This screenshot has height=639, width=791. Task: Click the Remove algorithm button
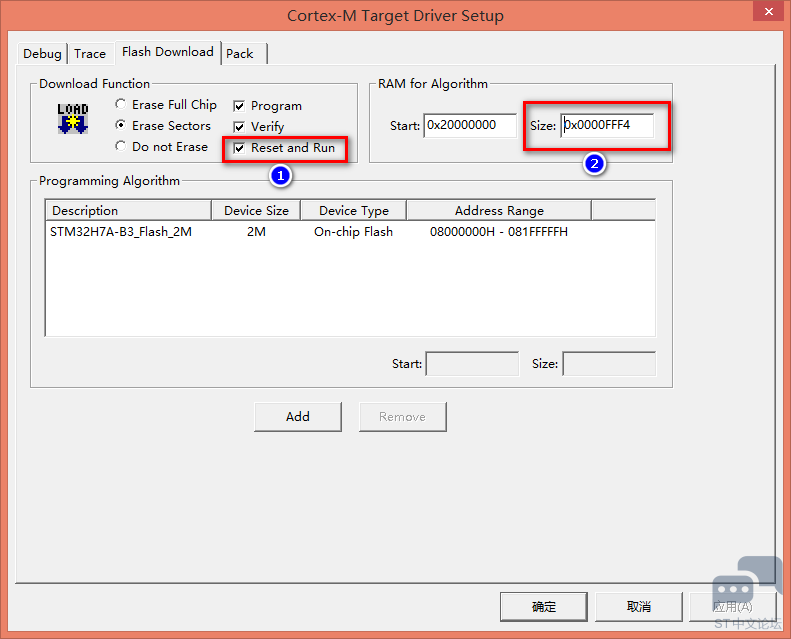[x=403, y=417]
